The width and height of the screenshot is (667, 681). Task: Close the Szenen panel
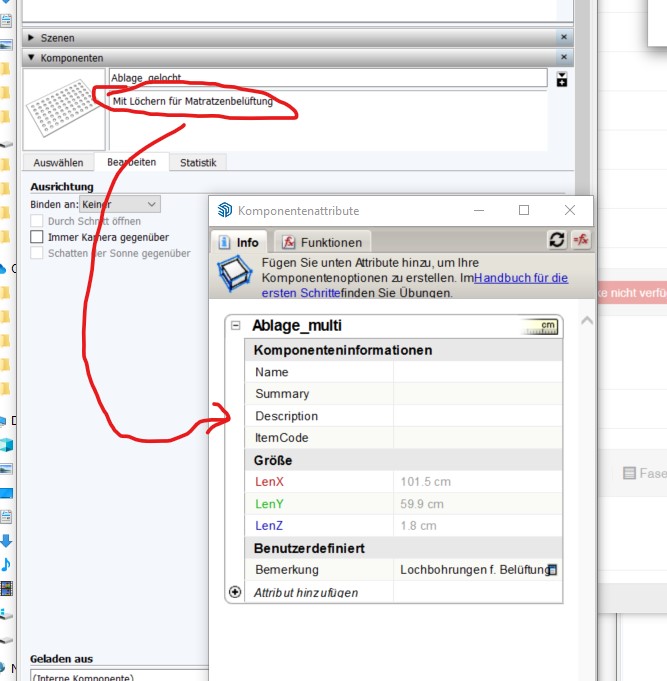point(564,37)
